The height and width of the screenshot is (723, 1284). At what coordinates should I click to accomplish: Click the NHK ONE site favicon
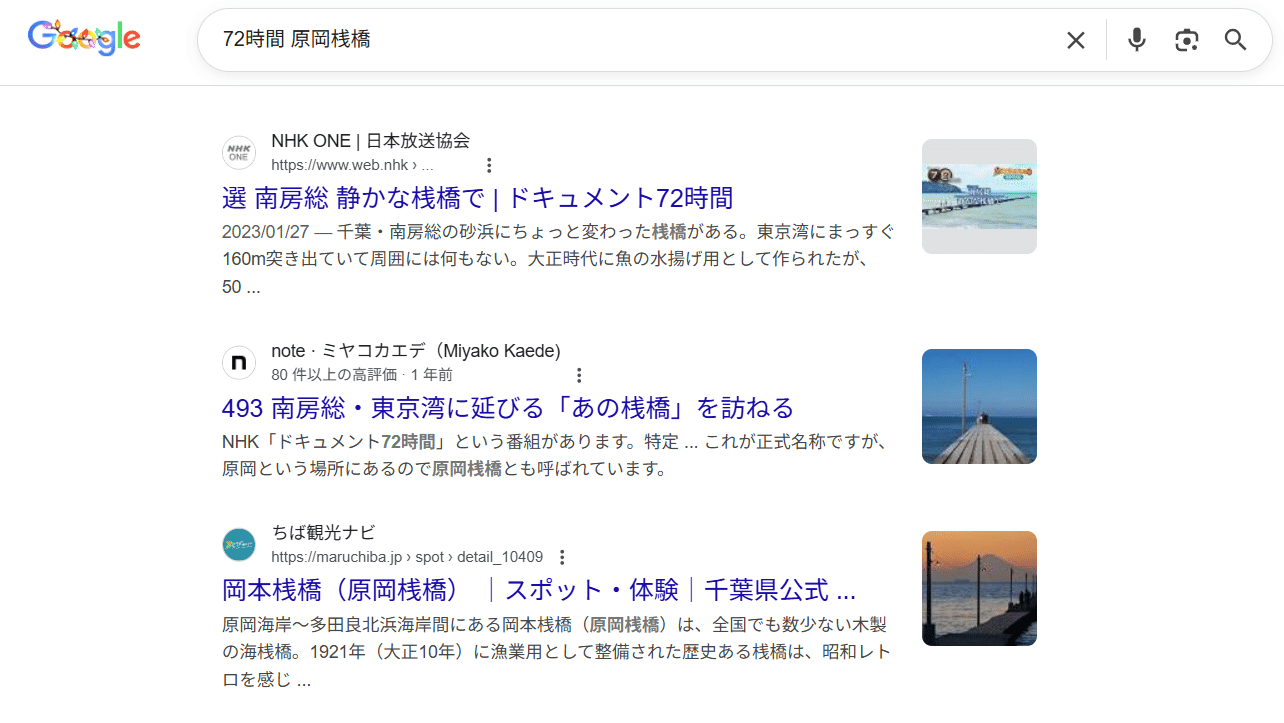point(239,153)
